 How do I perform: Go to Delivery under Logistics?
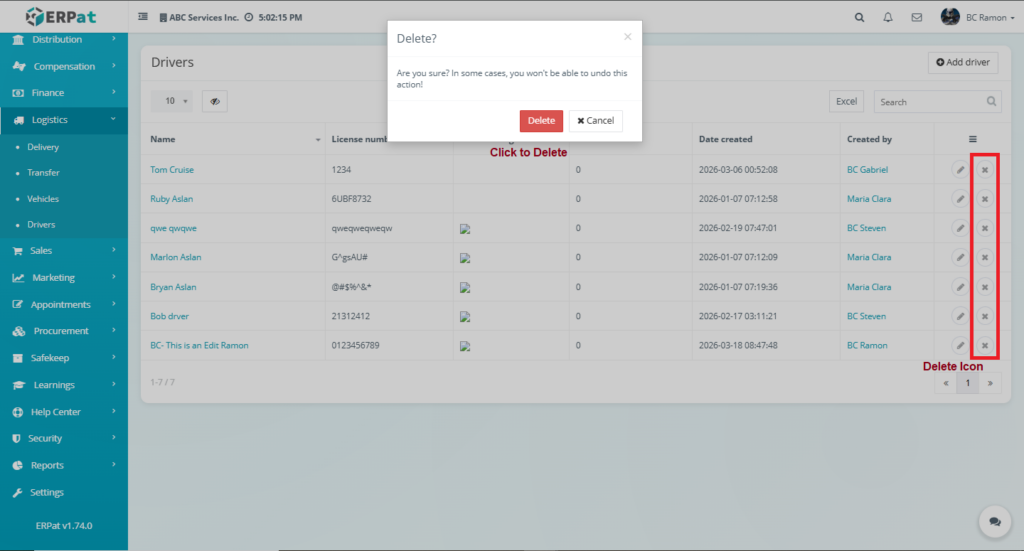coord(43,147)
